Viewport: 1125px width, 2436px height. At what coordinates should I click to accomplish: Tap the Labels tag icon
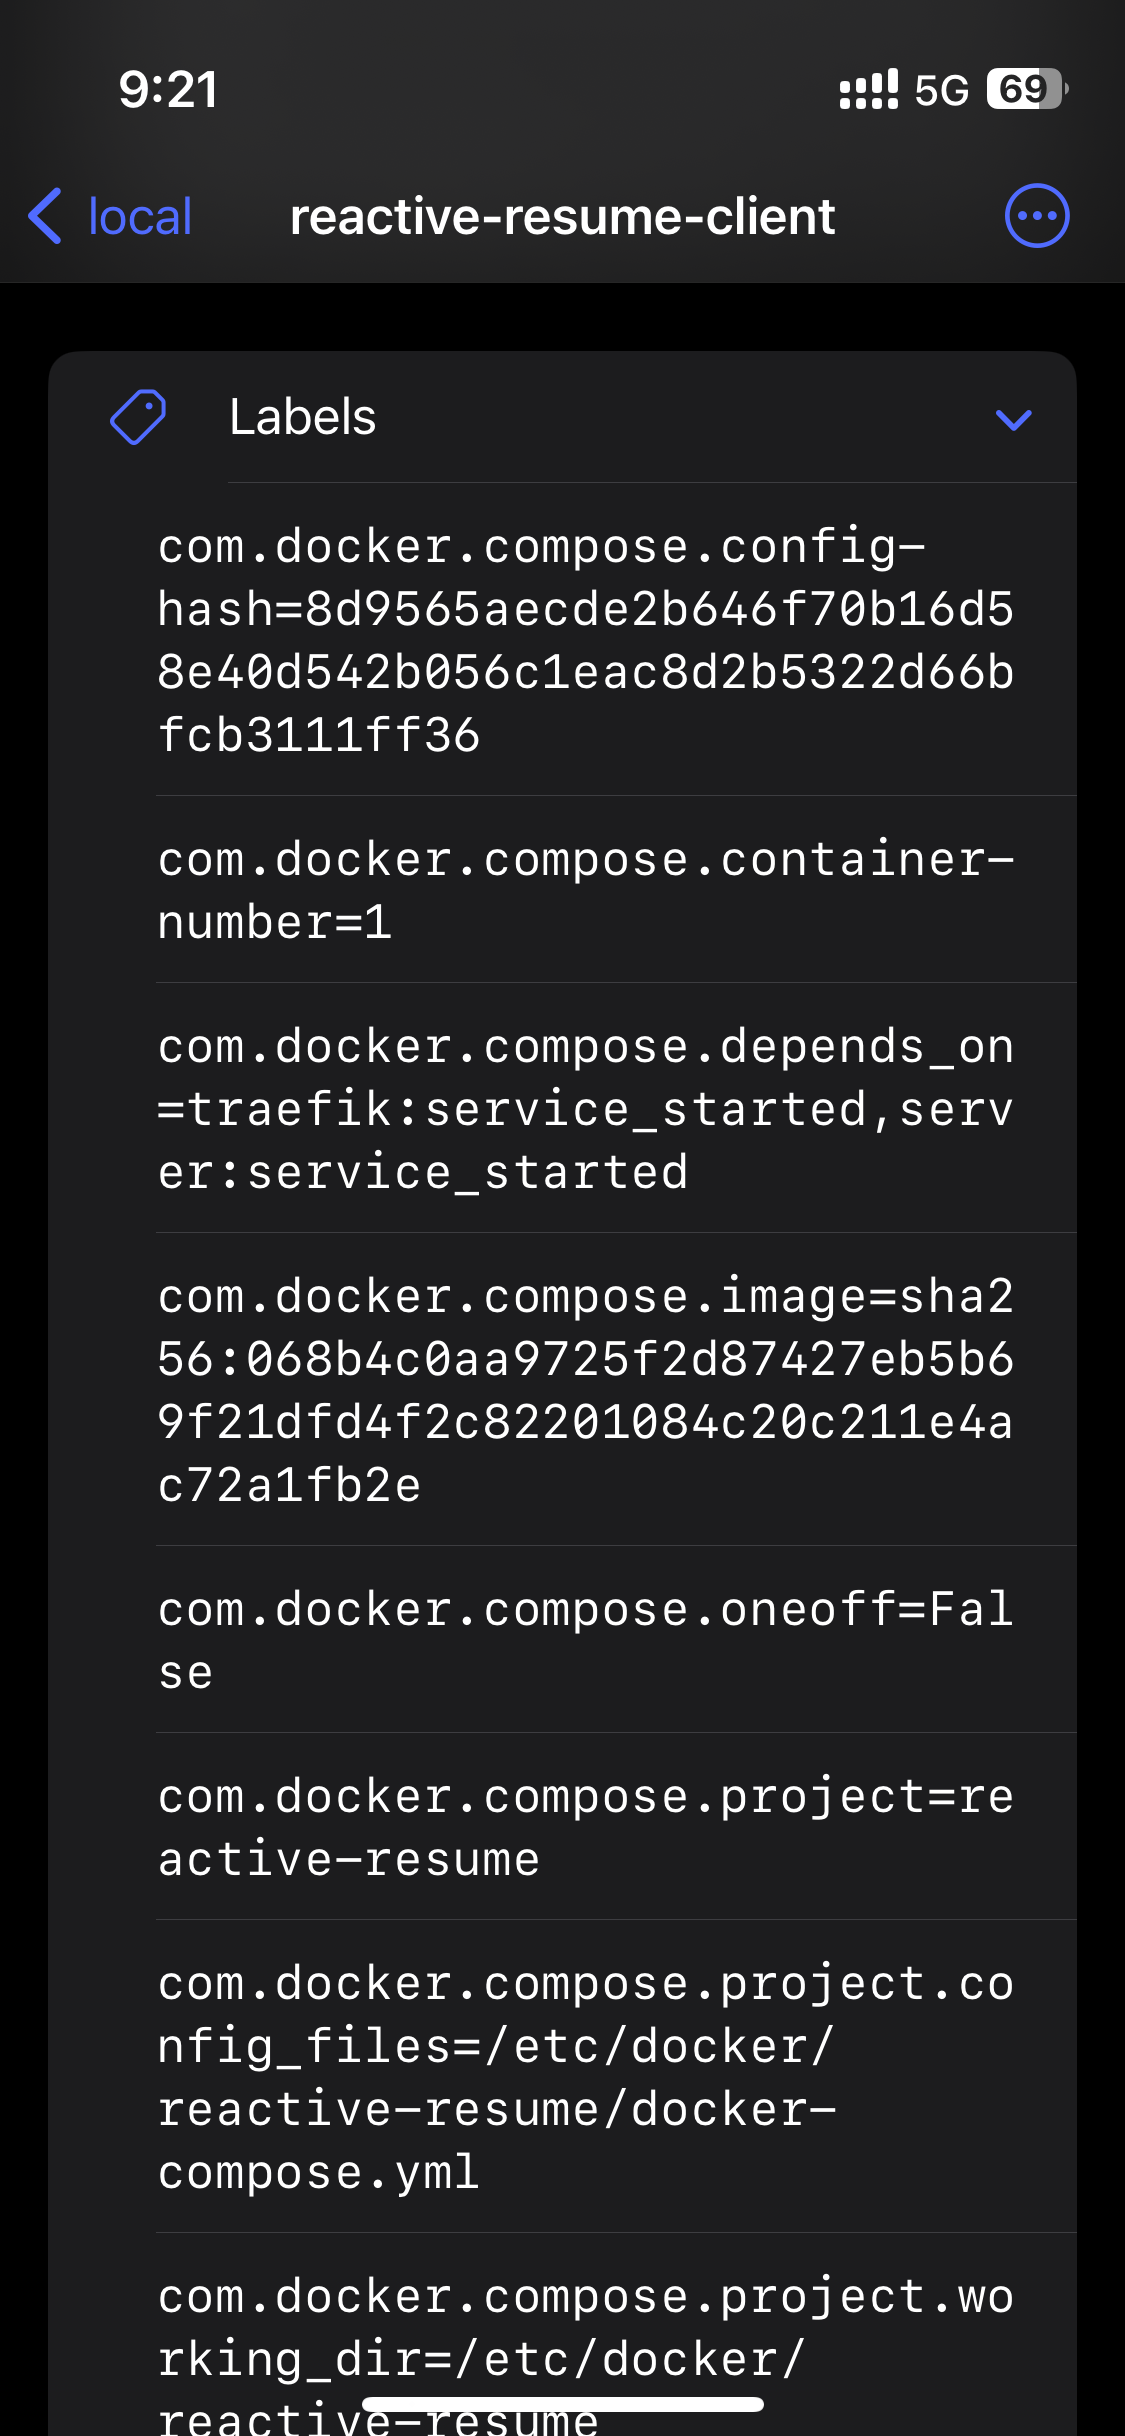(137, 418)
